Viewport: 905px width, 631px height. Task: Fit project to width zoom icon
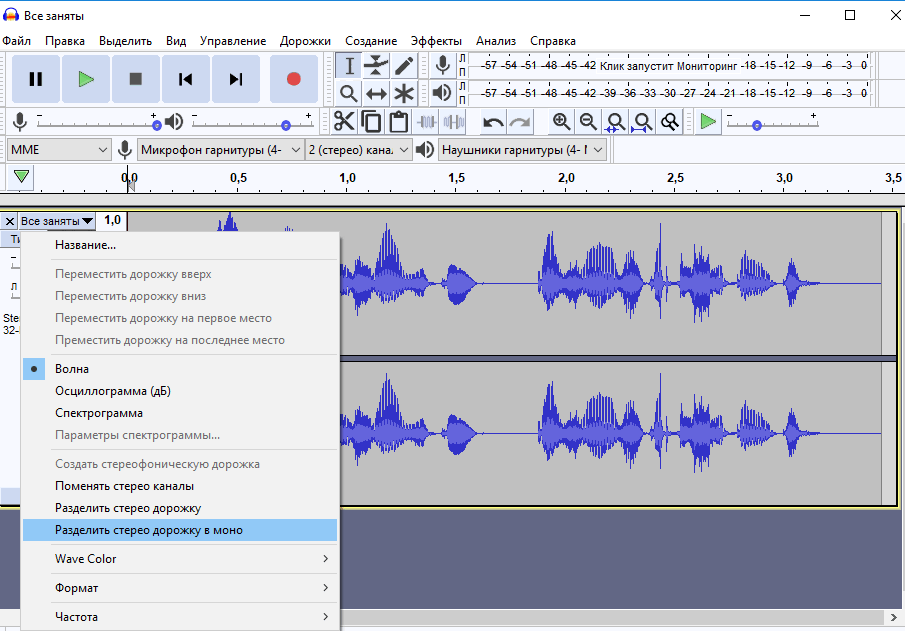[642, 122]
